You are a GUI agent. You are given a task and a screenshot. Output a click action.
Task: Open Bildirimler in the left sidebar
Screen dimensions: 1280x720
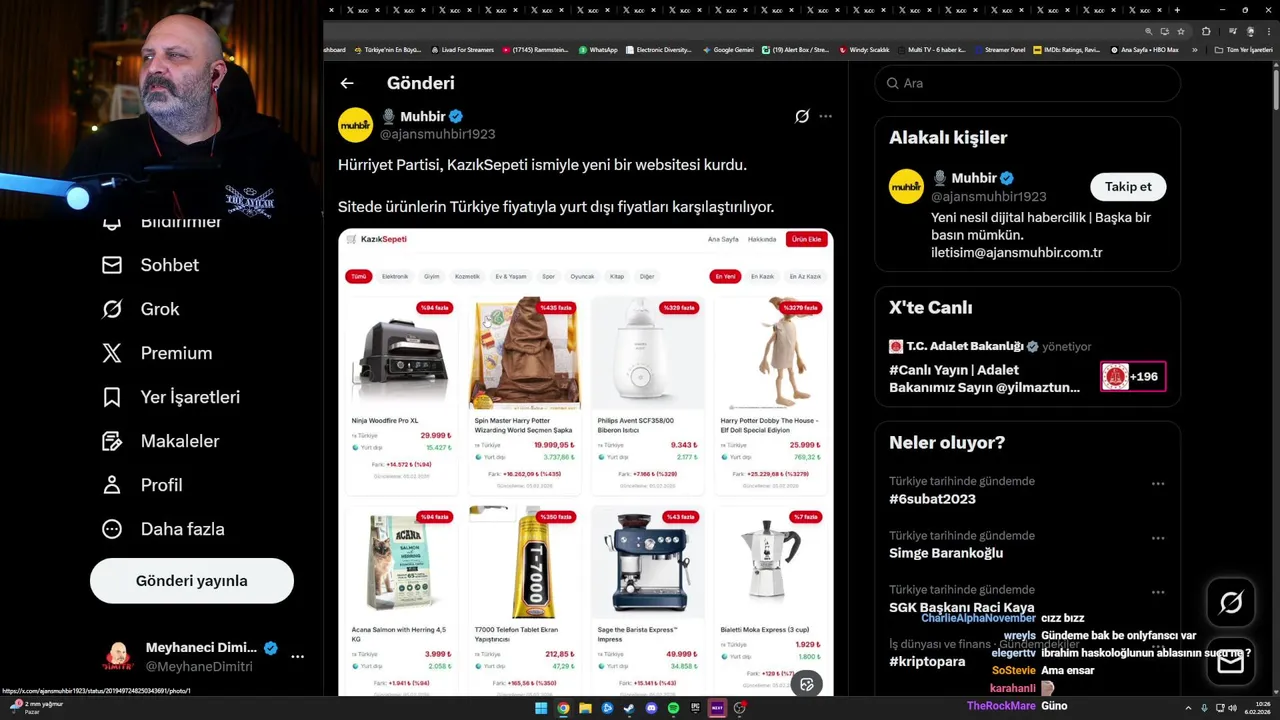click(163, 221)
